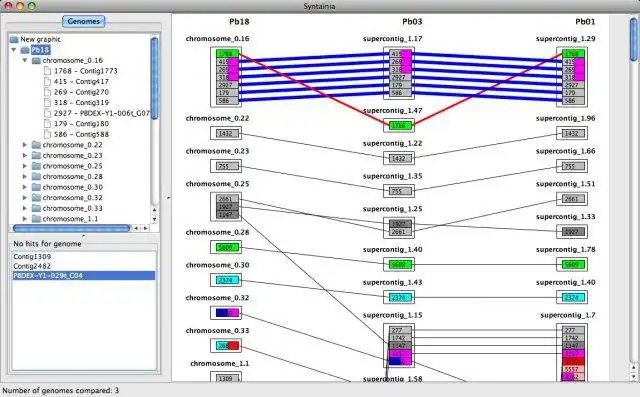Expand the chromosome_0.30 tree node
The height and width of the screenshot is (397, 640).
pos(25,187)
